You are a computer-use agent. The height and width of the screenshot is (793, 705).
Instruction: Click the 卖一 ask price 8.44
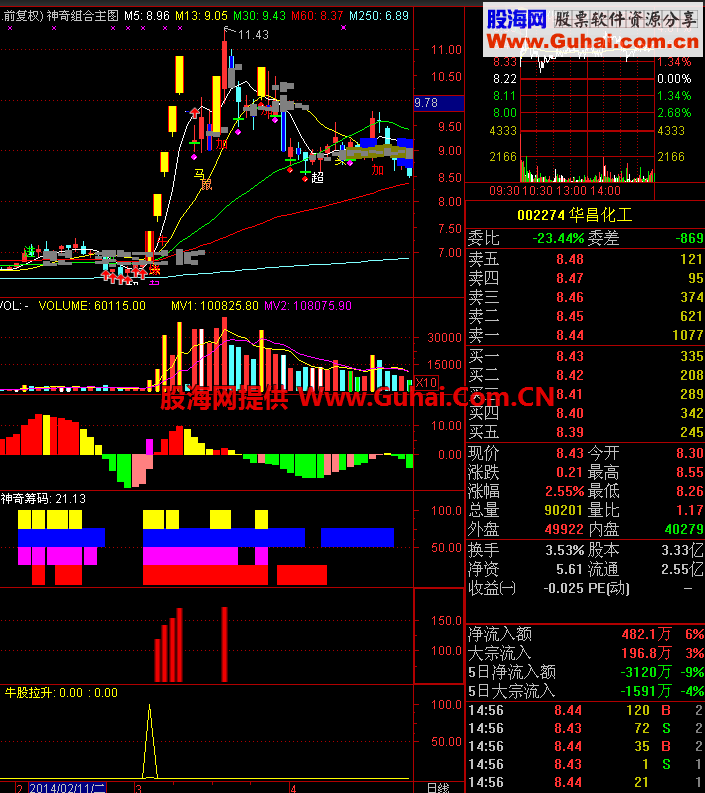(x=570, y=335)
